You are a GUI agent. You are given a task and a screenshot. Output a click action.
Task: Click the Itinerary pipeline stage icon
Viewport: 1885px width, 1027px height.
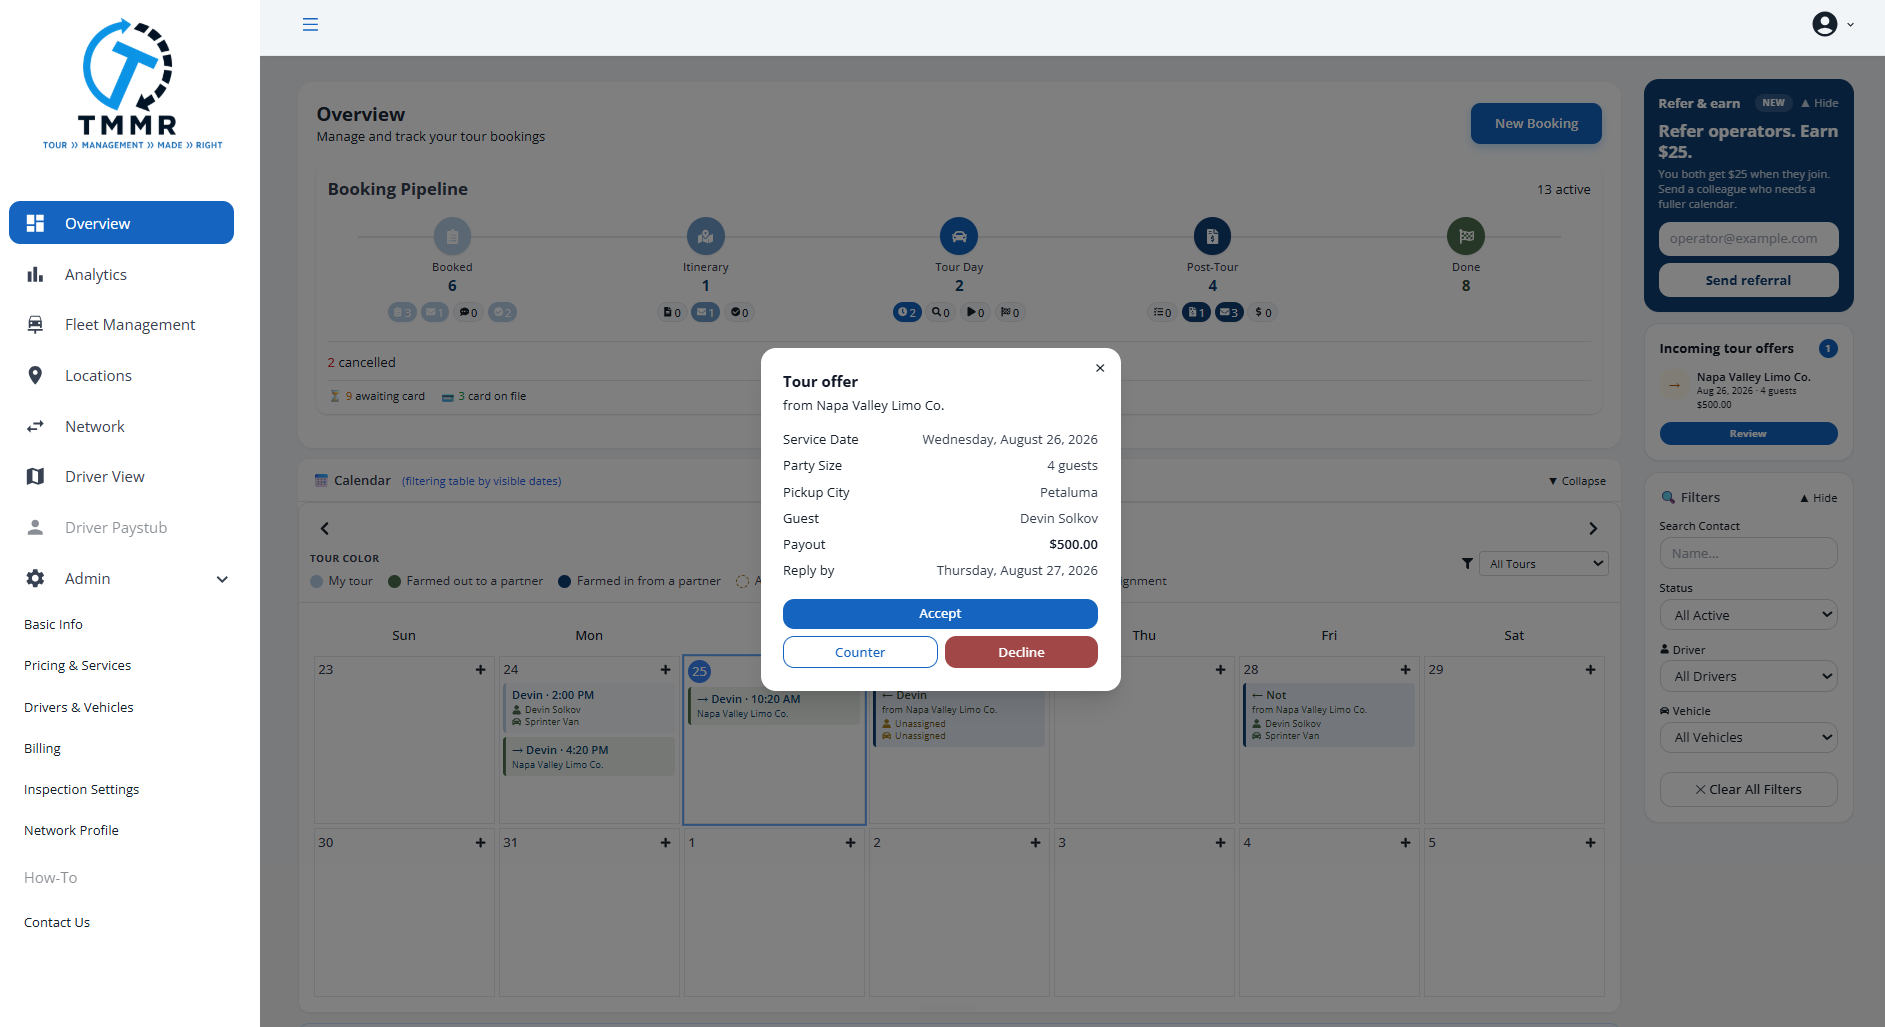click(x=706, y=237)
